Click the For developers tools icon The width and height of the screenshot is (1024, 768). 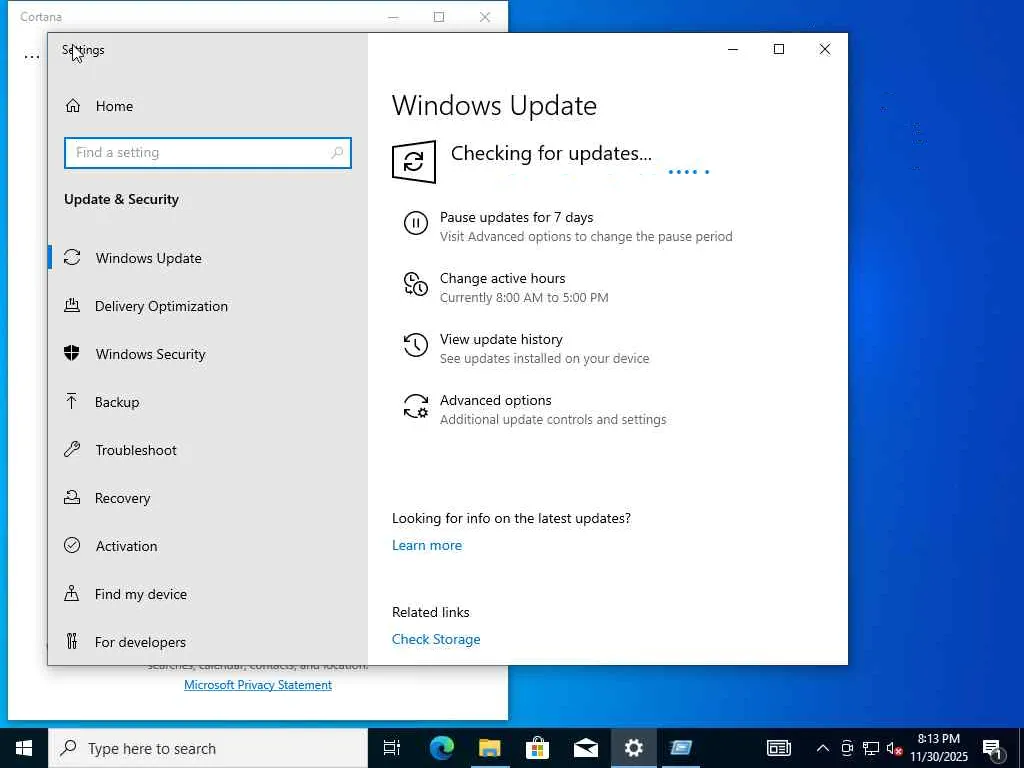click(x=72, y=641)
